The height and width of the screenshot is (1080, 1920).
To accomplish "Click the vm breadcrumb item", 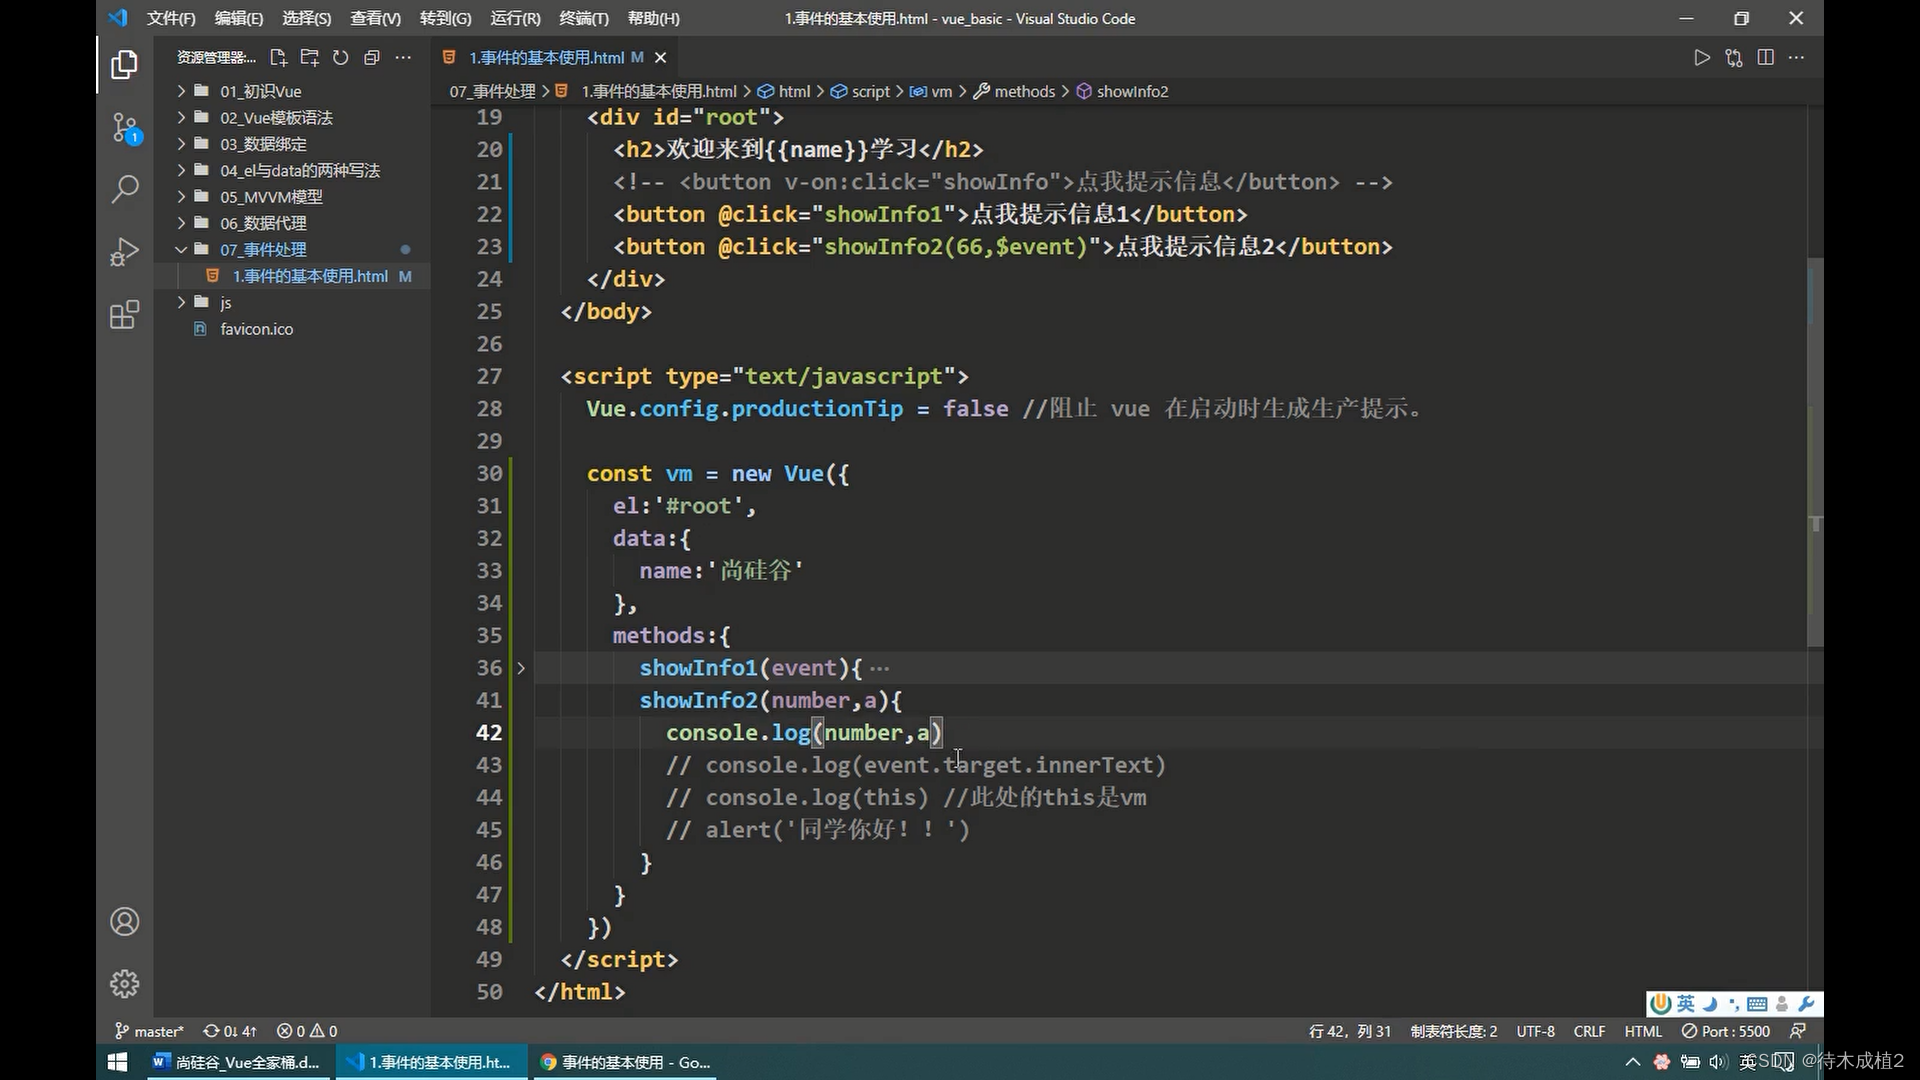I will tap(931, 91).
